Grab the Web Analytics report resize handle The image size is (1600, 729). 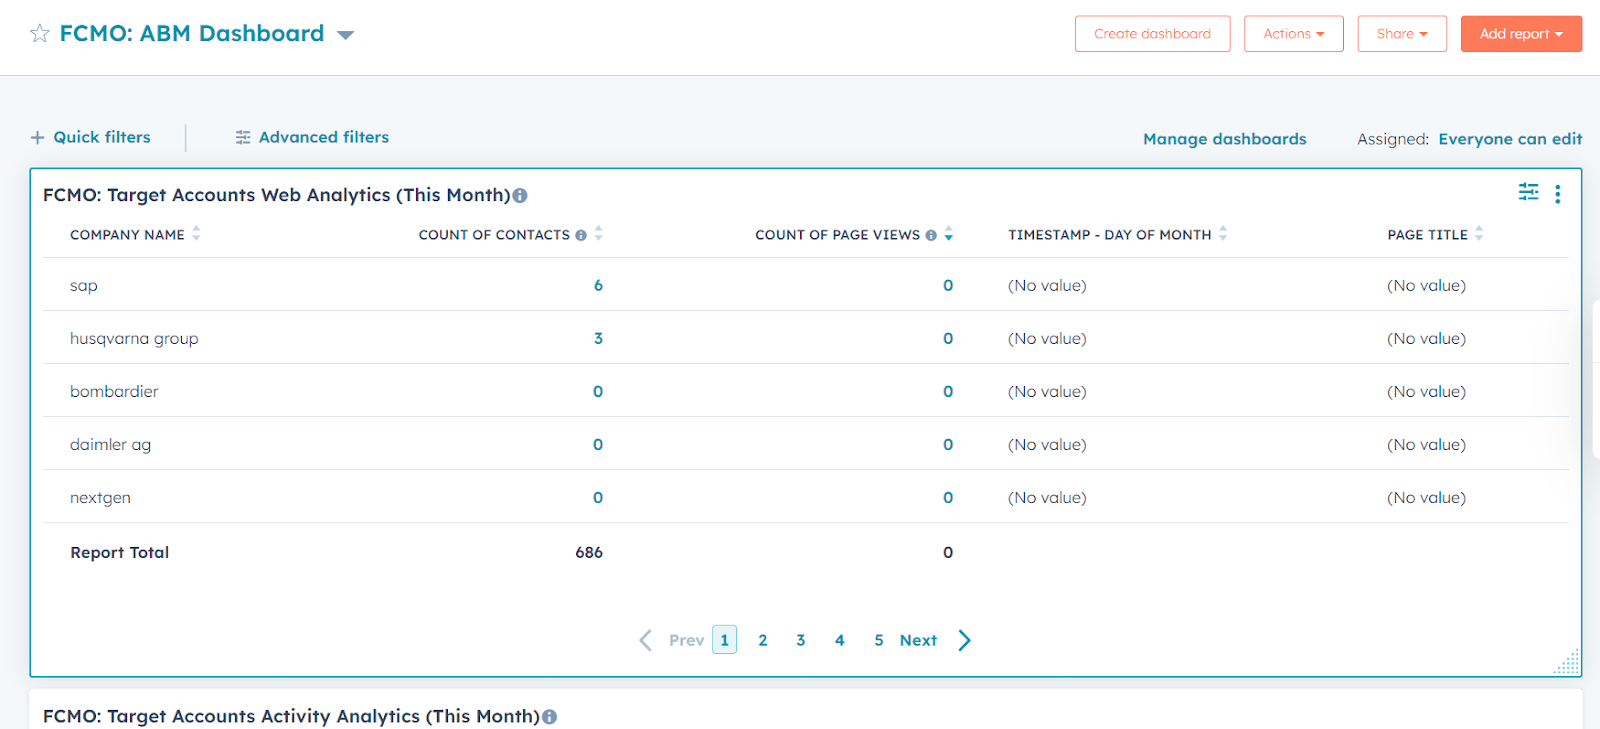point(1567,662)
